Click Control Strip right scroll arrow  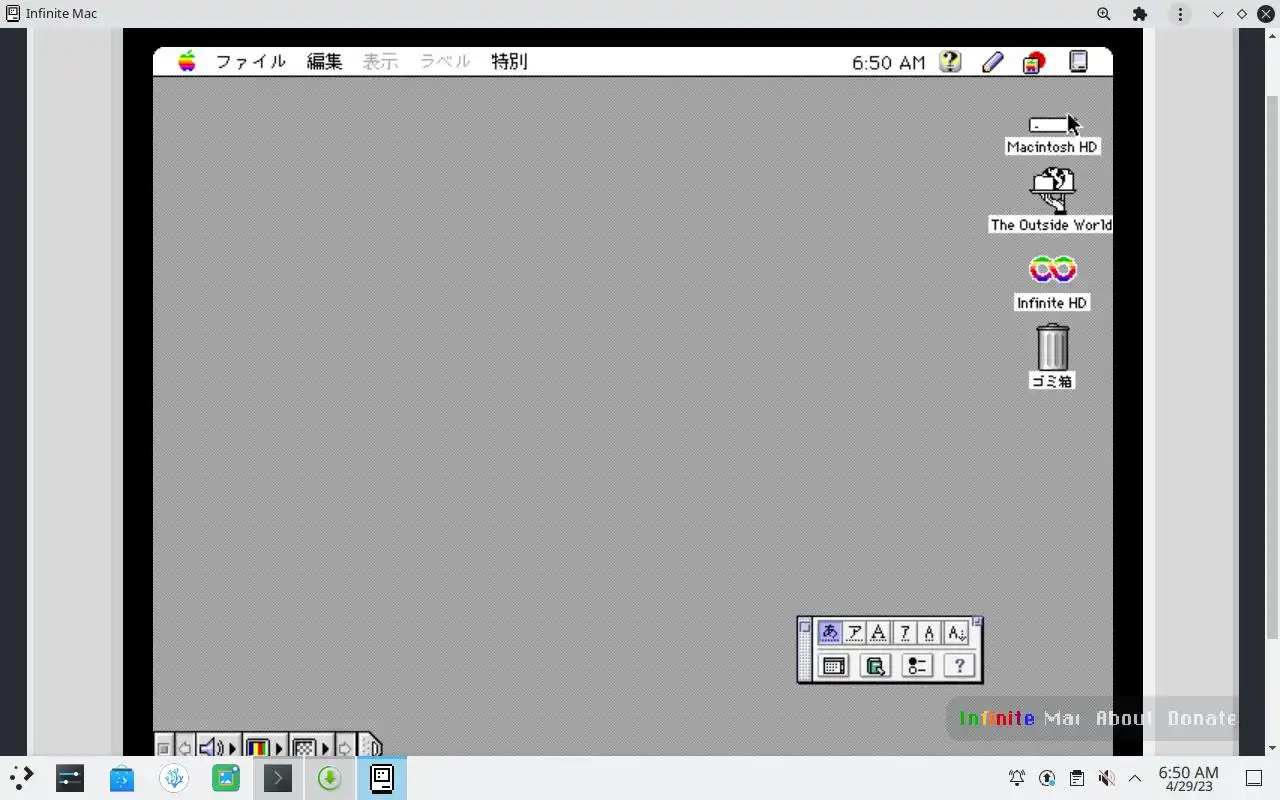(345, 748)
